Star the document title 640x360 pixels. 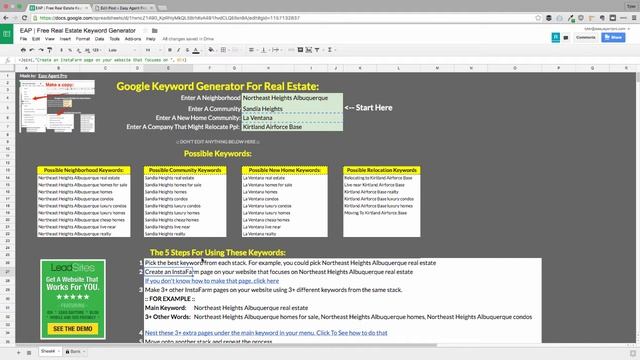145,31
